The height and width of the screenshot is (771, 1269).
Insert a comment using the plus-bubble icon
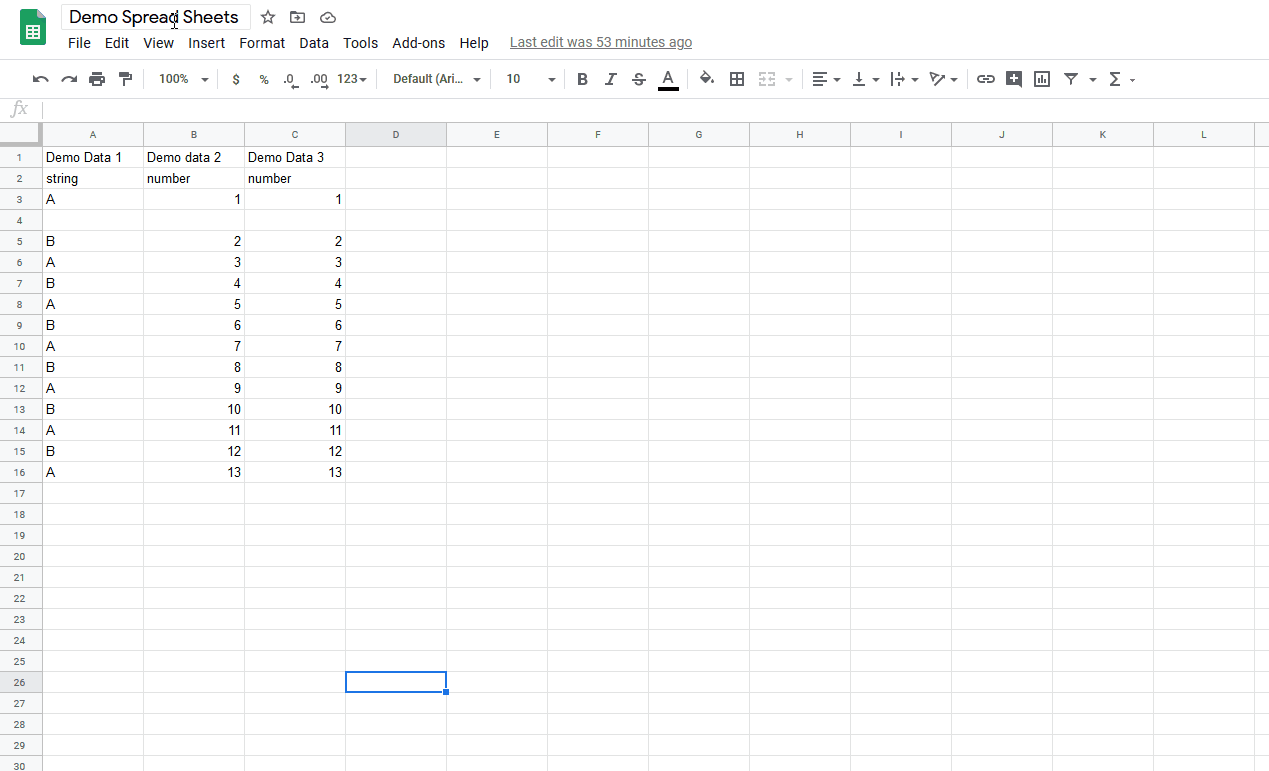point(1014,79)
